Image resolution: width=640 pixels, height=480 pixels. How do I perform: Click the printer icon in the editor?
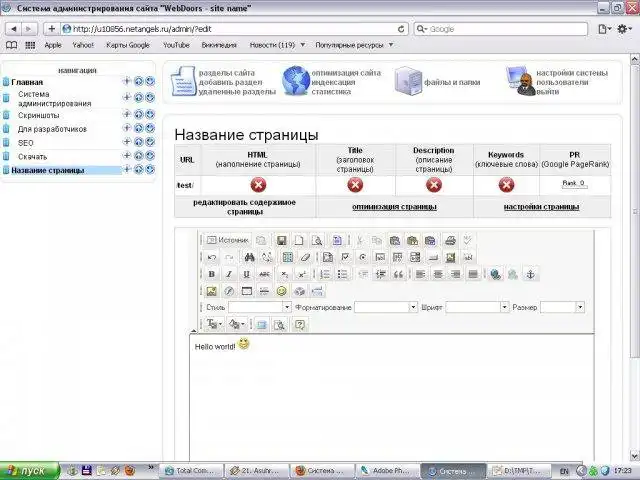(450, 240)
